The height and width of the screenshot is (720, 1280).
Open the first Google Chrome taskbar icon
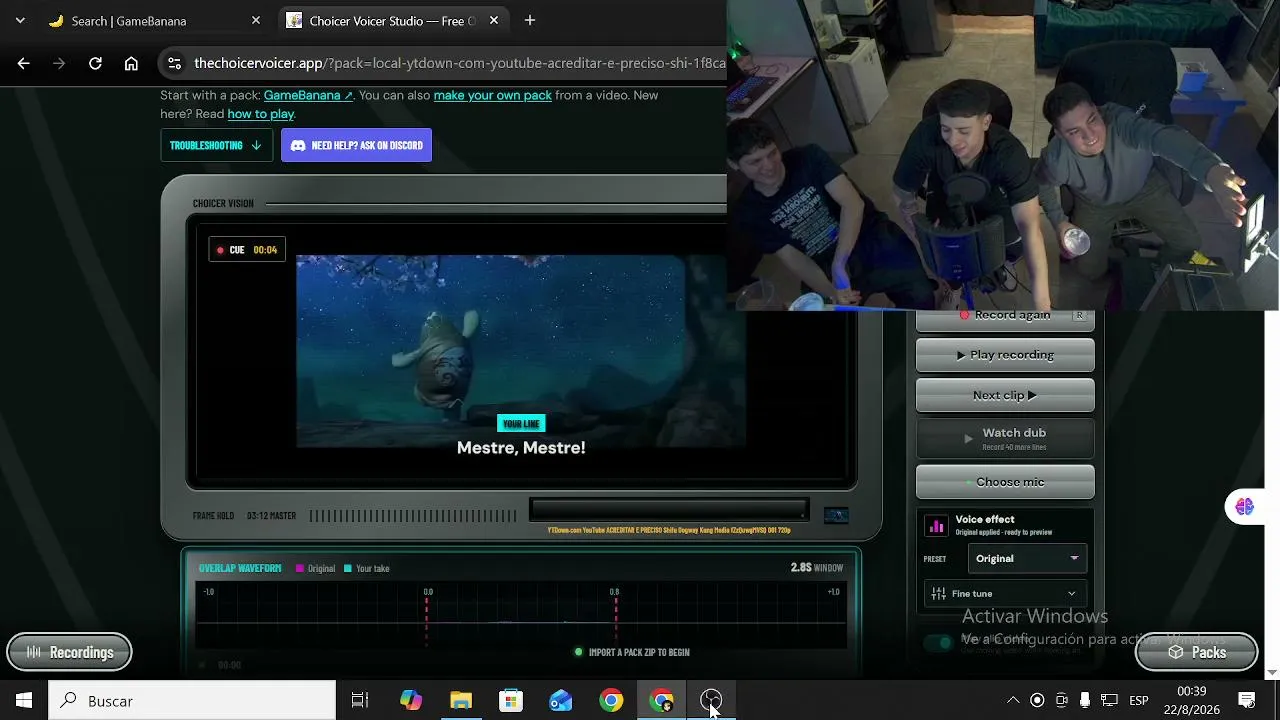(611, 700)
